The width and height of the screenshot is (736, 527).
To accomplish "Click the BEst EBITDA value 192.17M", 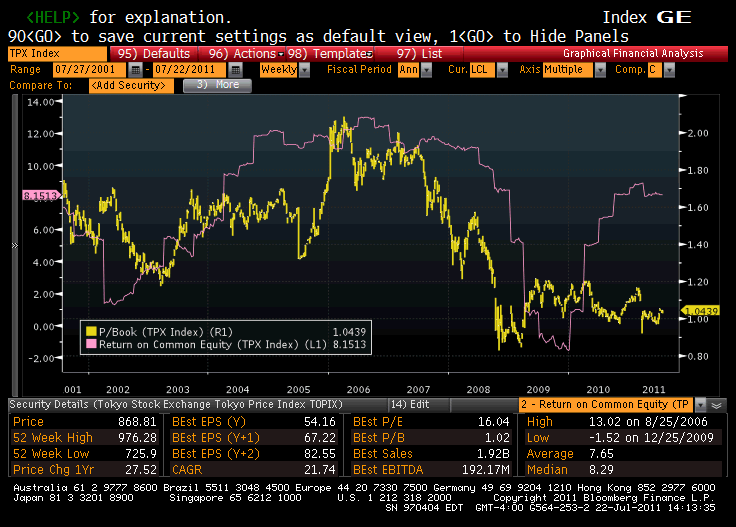I will 486,470.
